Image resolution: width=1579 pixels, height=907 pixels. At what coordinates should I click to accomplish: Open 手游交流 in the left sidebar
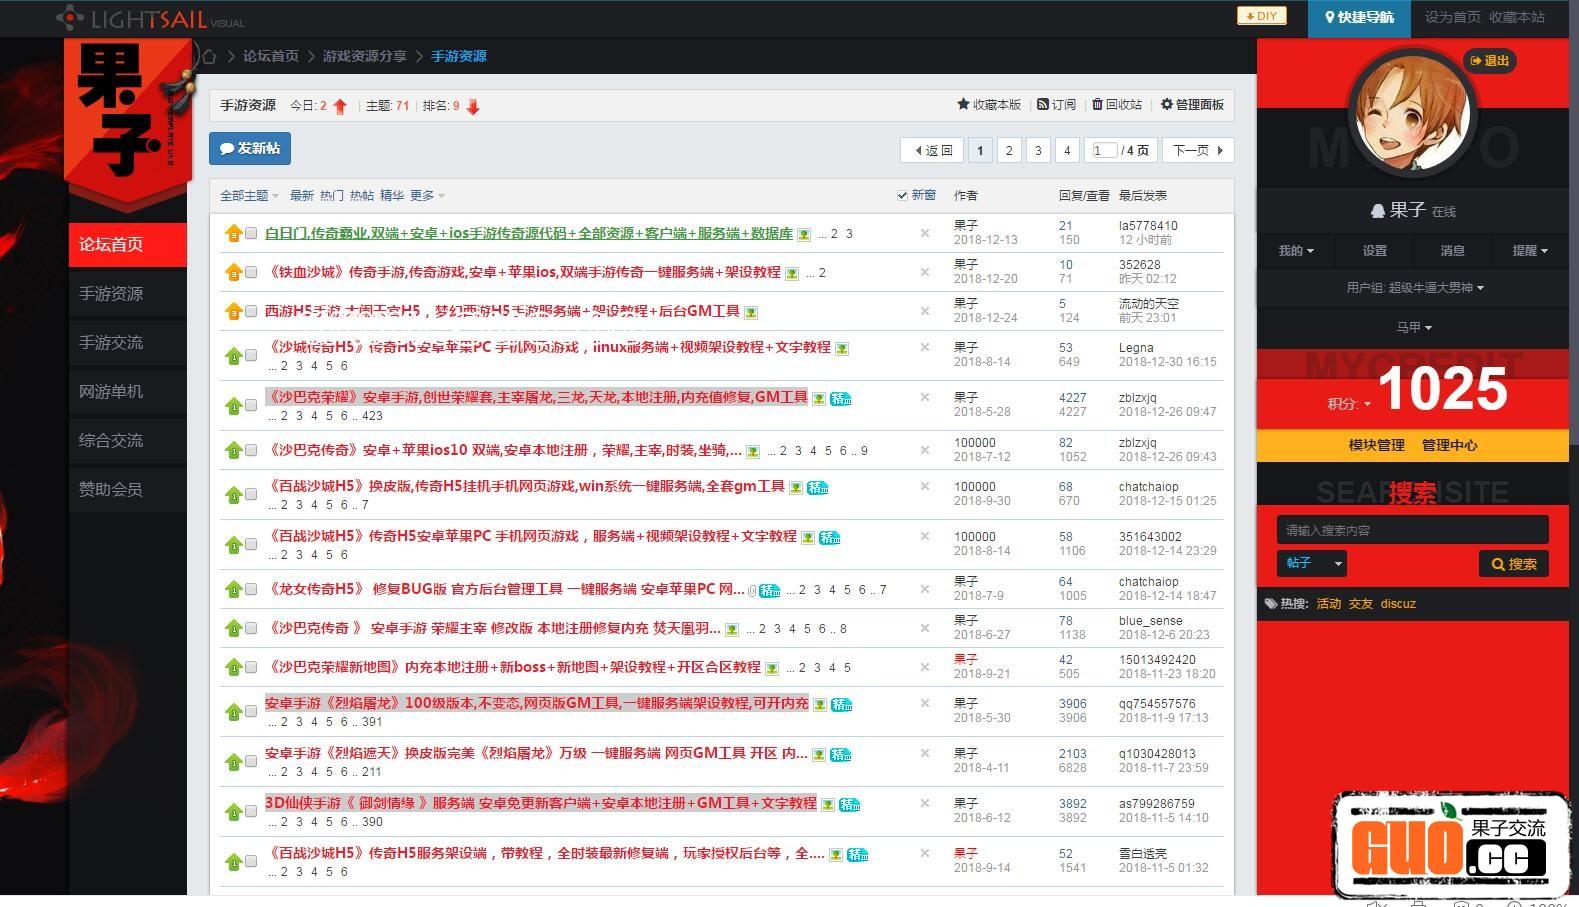point(111,343)
